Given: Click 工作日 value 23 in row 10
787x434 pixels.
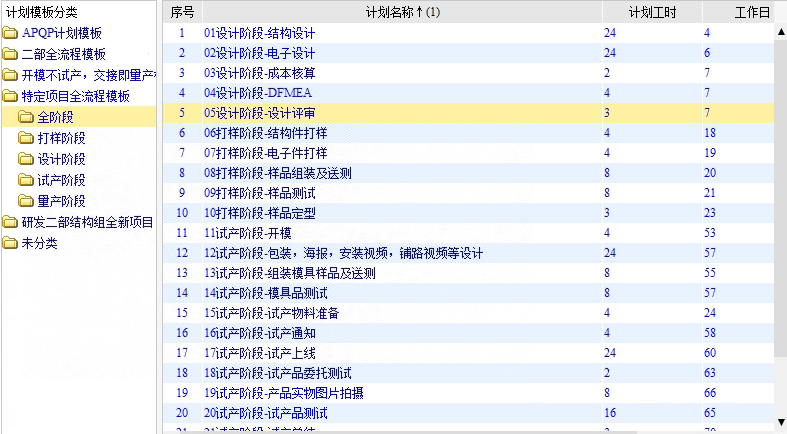Looking at the screenshot, I should pyautogui.click(x=710, y=213).
